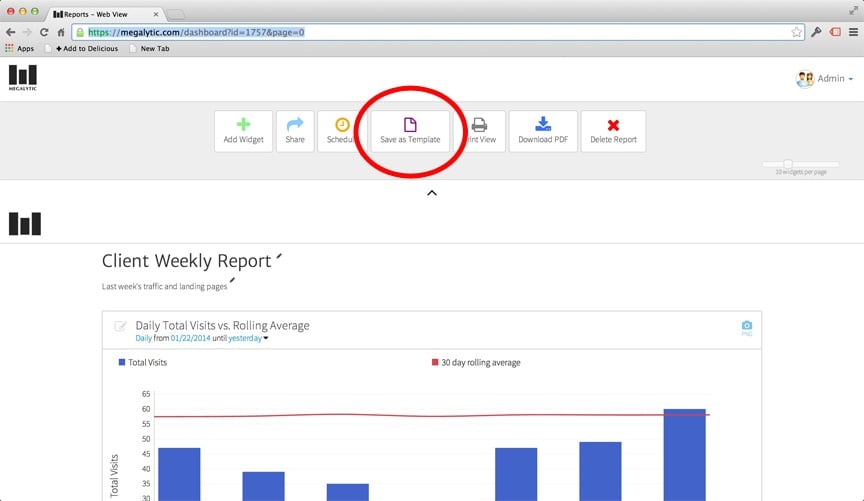Open the Admin user dropdown
Screen dimensions: 864x501
coord(835,79)
